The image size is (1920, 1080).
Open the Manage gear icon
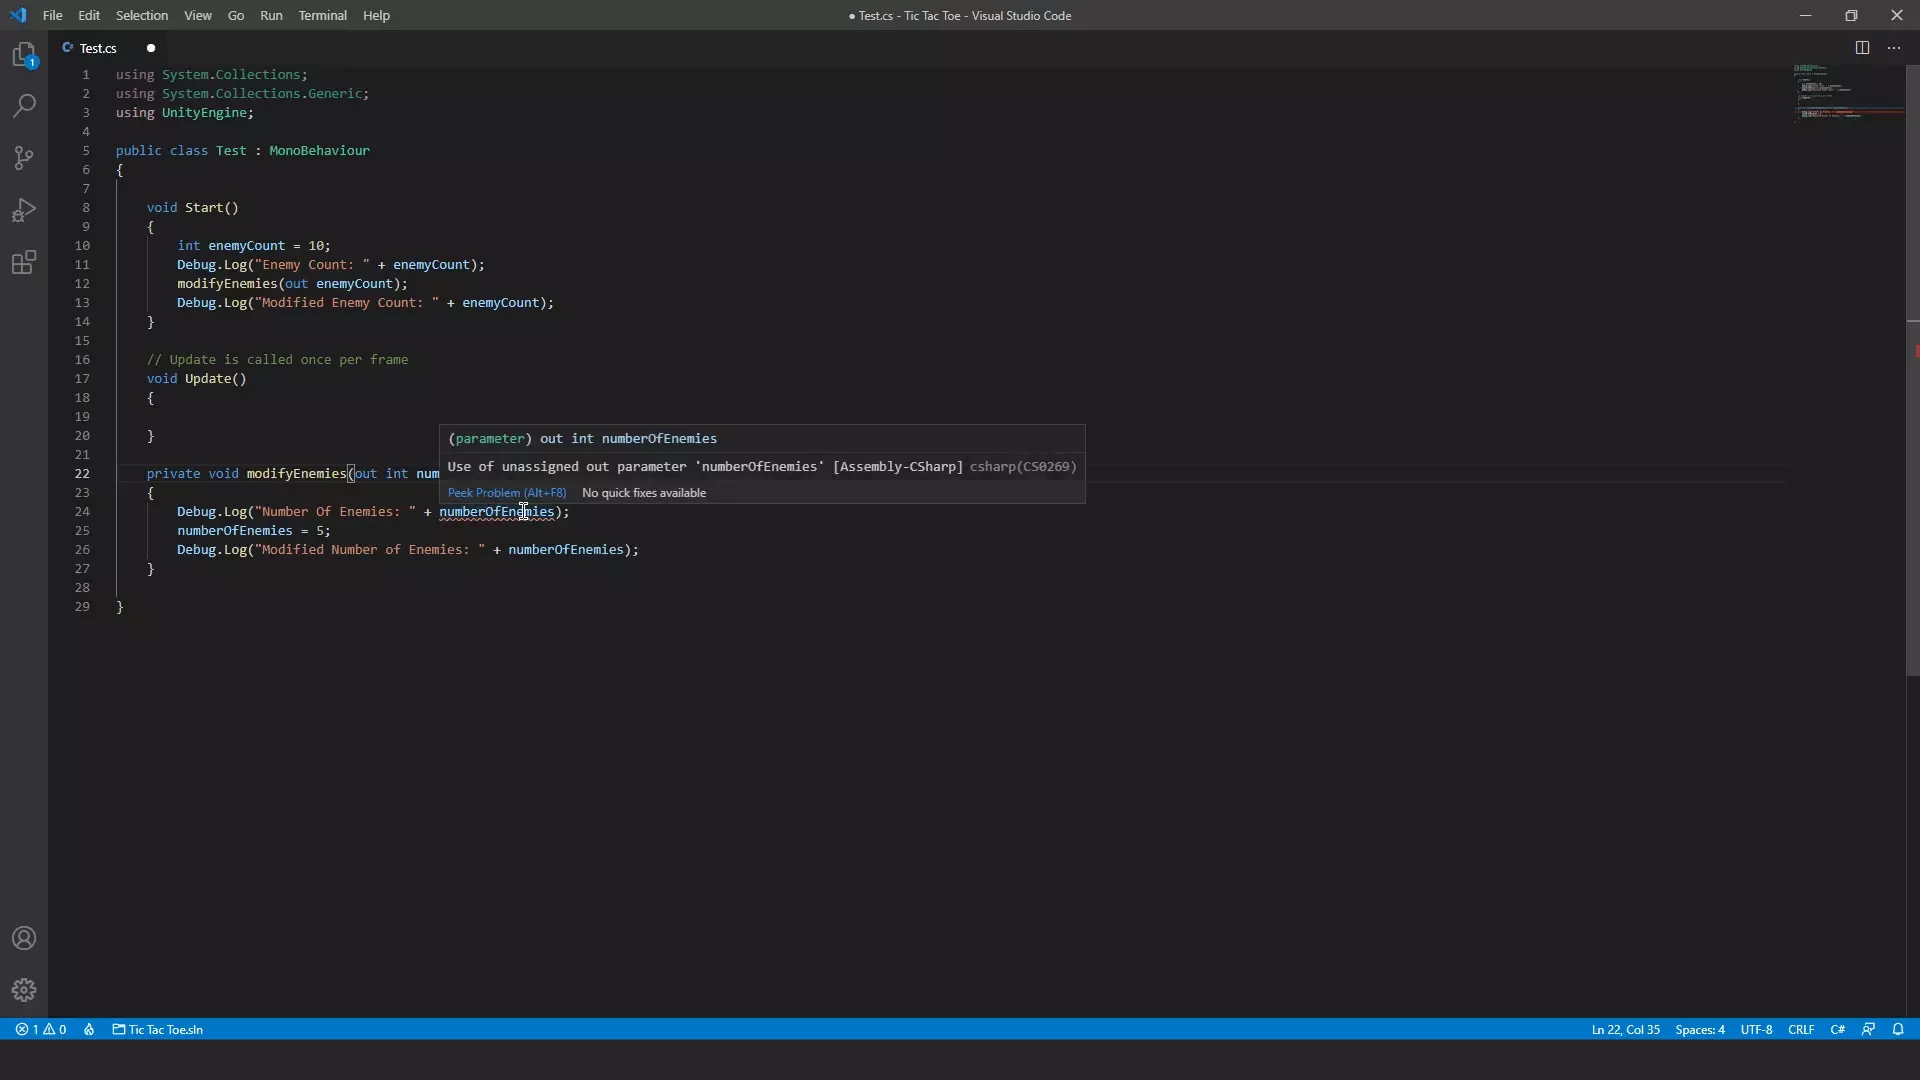coord(24,990)
